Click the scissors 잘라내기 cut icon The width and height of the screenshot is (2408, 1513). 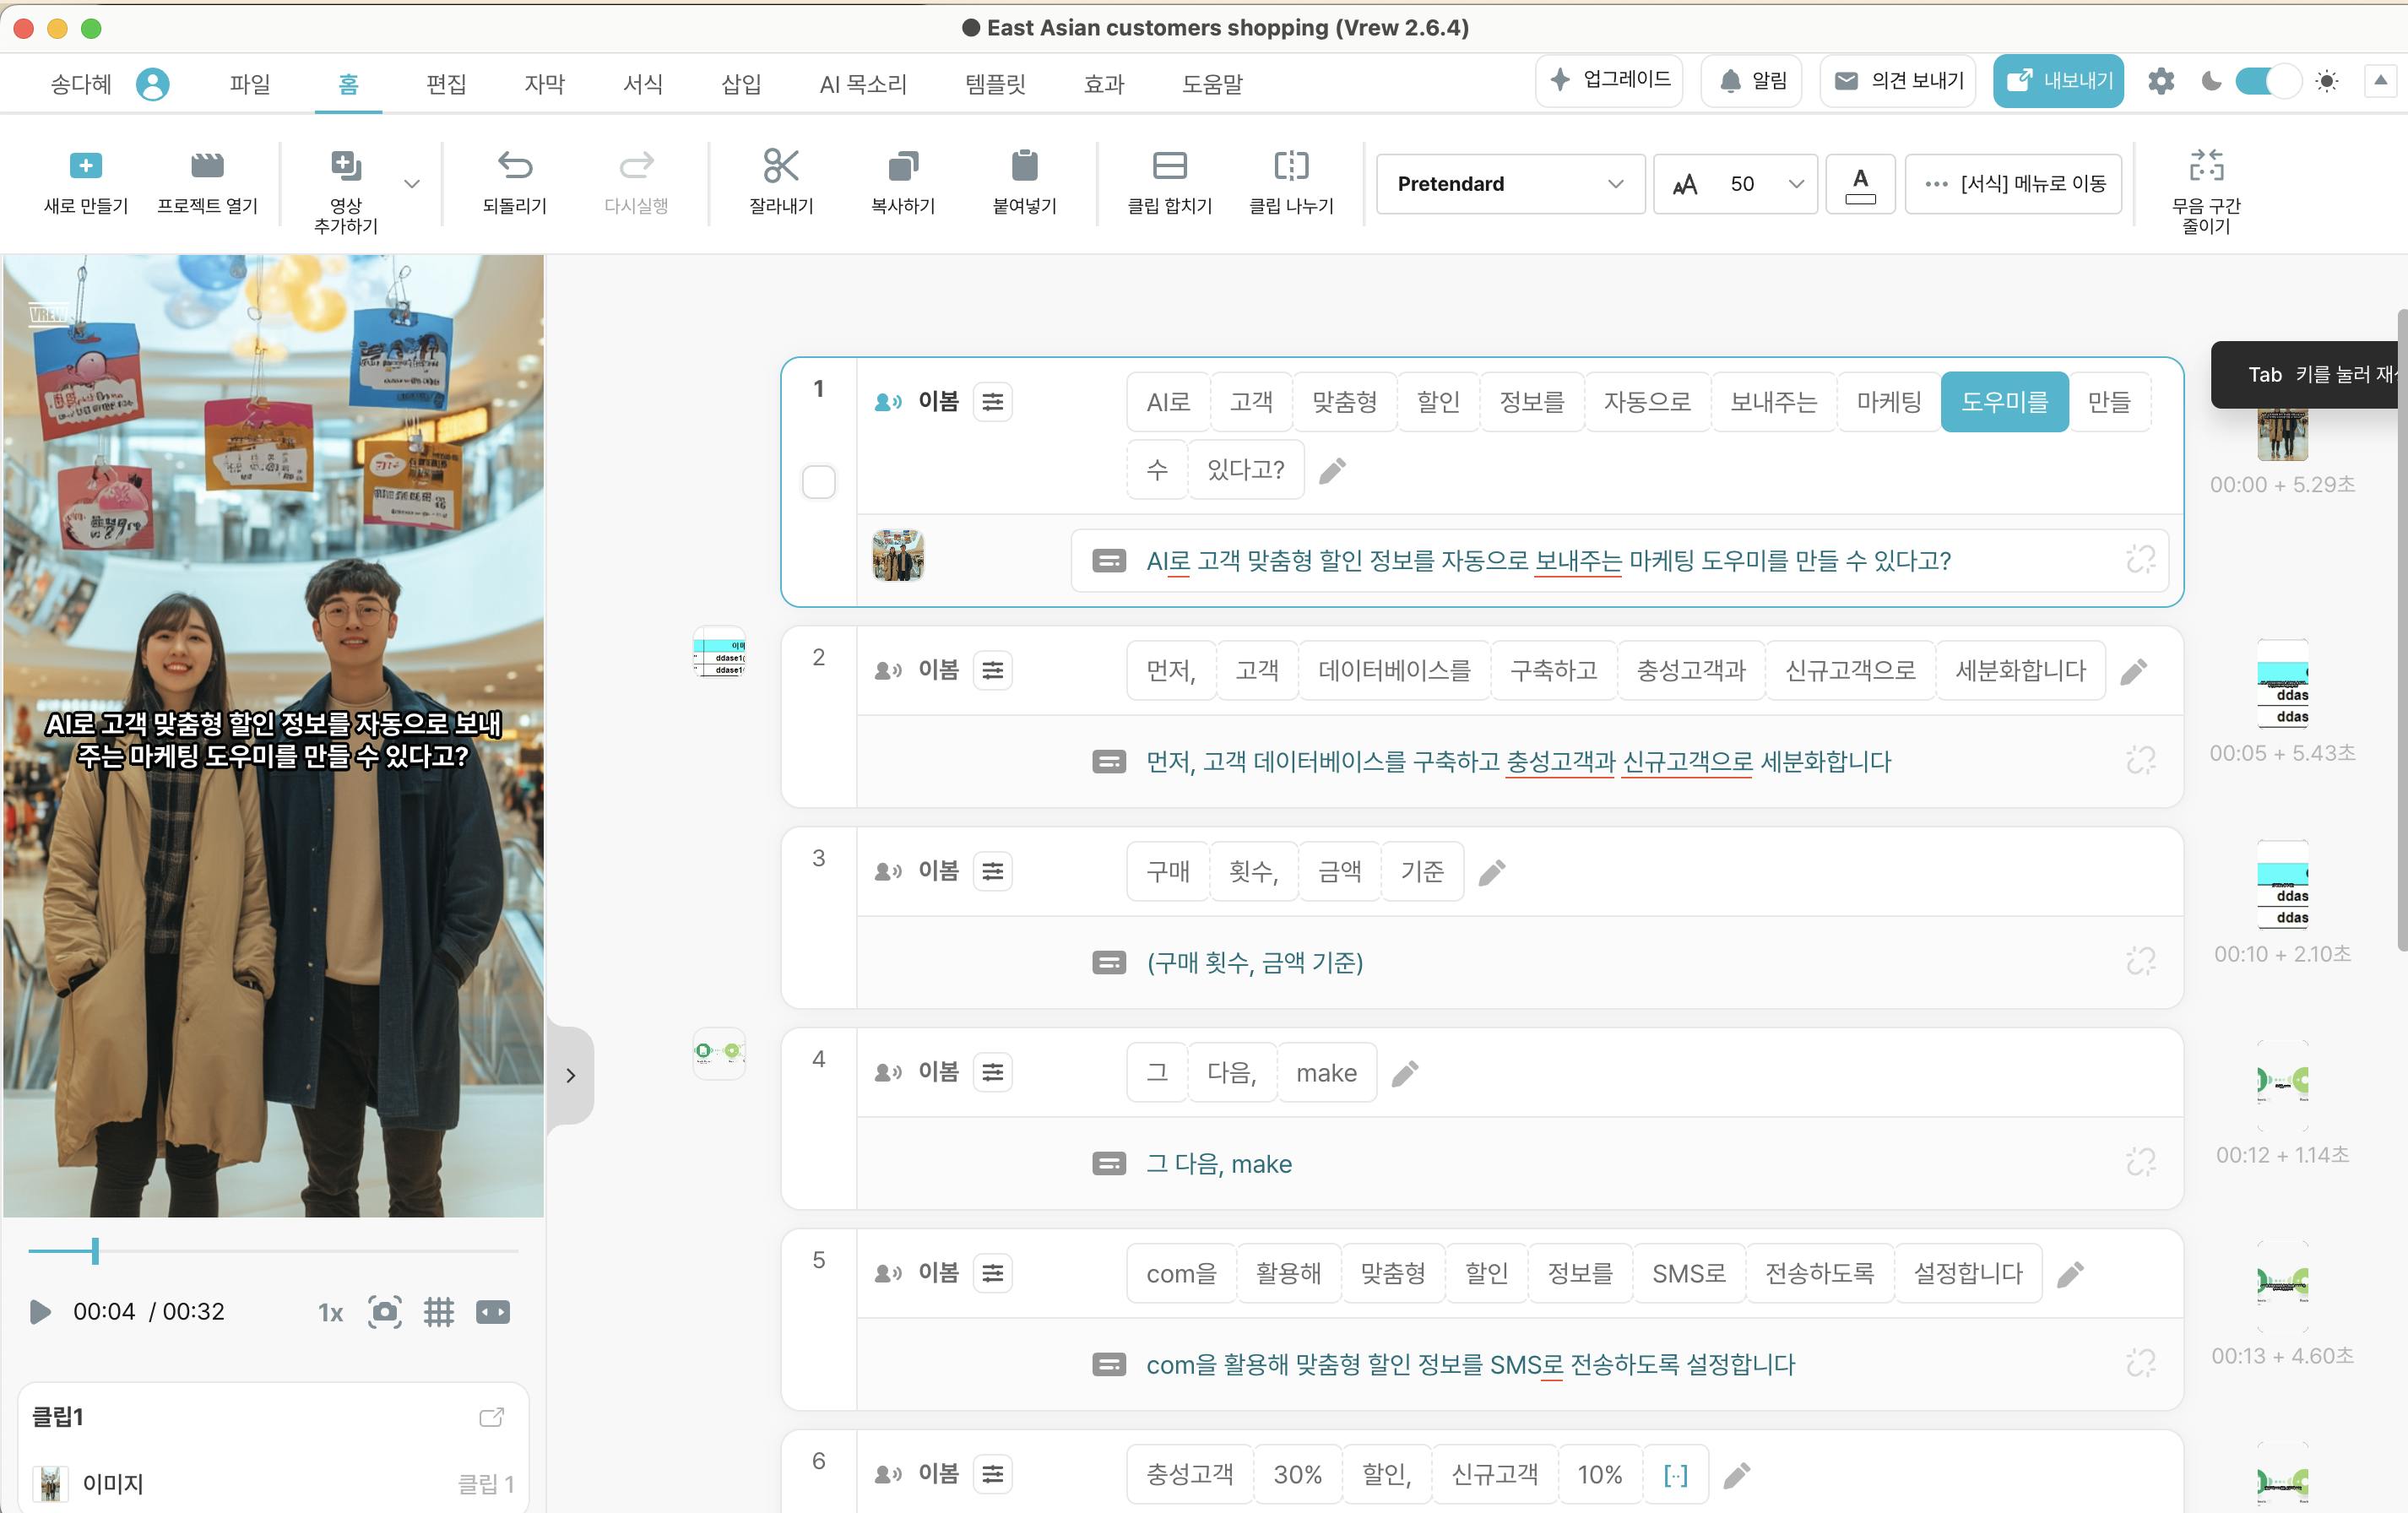point(780,166)
